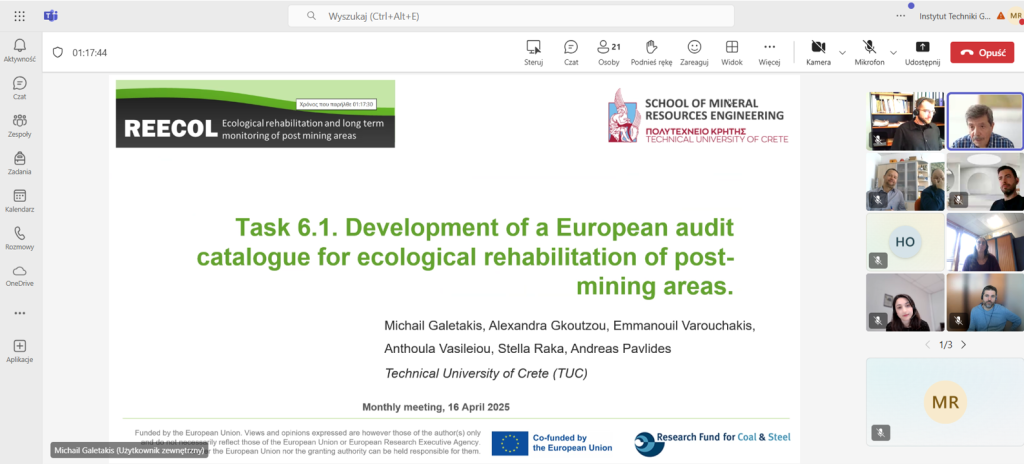Select the highlighted speaker video tile
Screen dimensions: 1024x464
coord(985,122)
